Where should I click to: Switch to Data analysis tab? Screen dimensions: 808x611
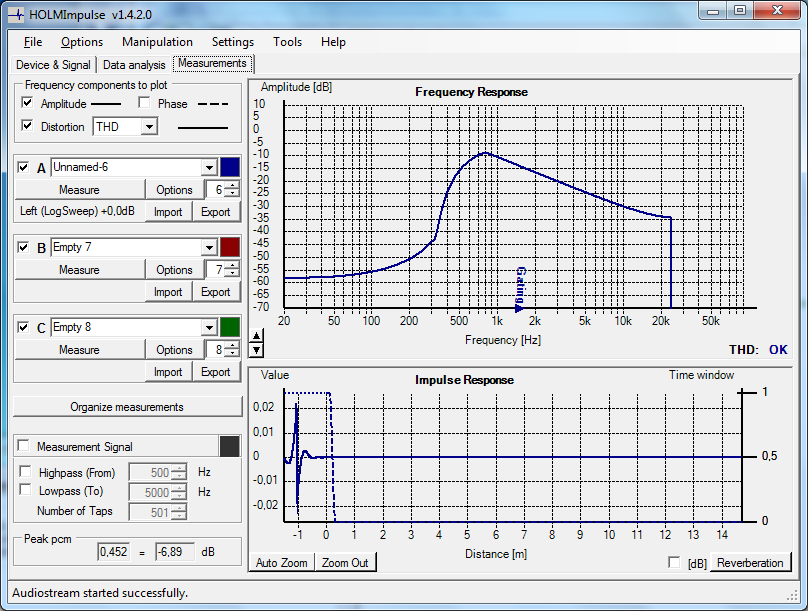[134, 65]
